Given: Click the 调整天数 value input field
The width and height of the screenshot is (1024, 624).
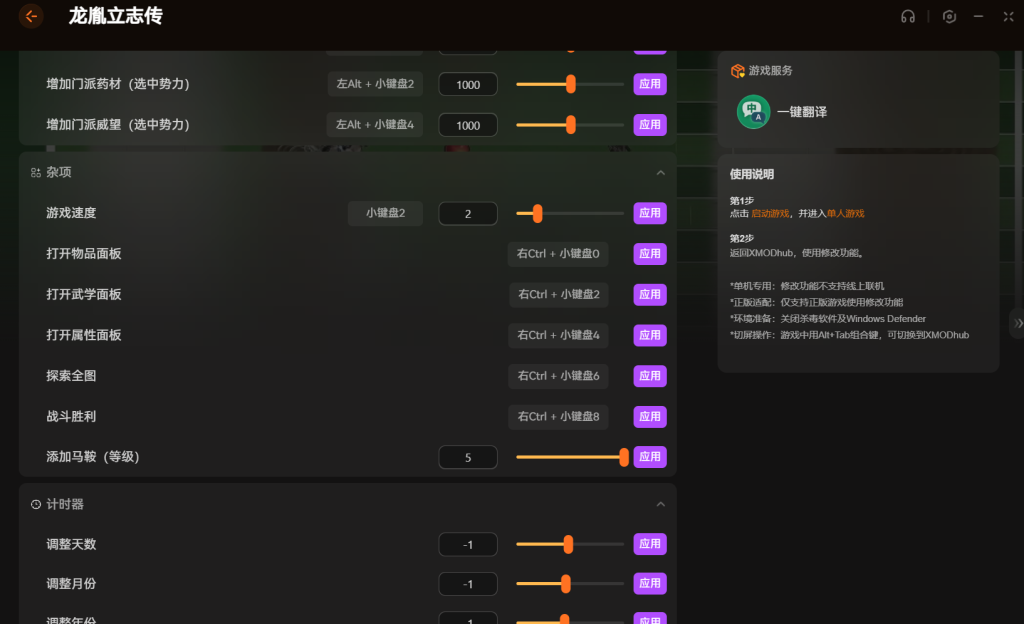Looking at the screenshot, I should click(468, 545).
